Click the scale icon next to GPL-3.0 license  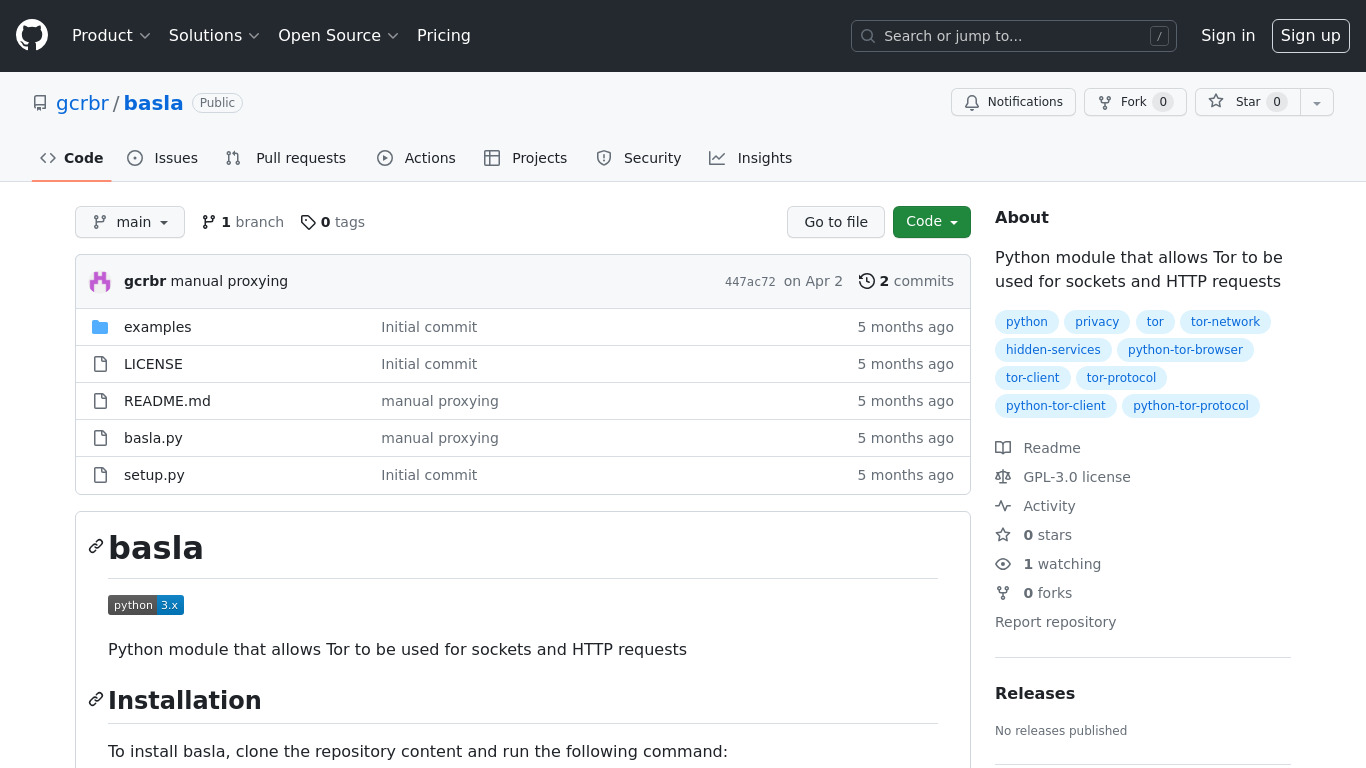pos(1003,477)
